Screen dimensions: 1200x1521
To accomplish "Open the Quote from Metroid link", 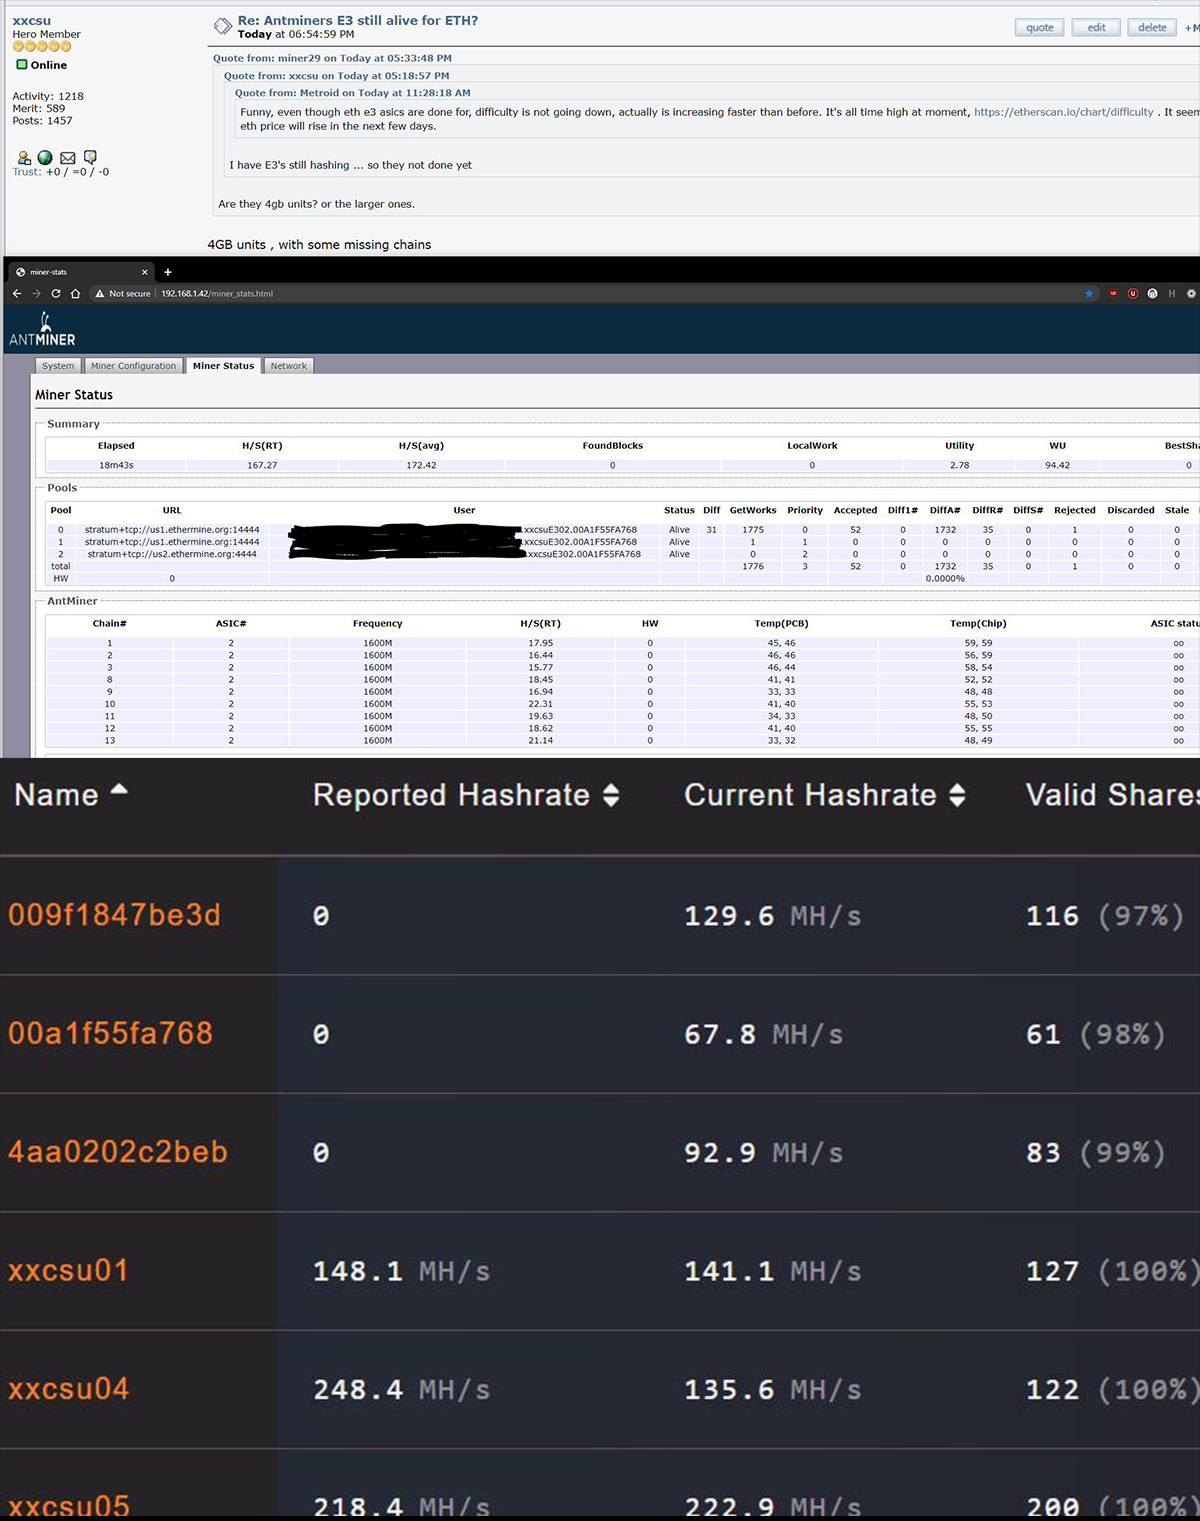I will (352, 93).
